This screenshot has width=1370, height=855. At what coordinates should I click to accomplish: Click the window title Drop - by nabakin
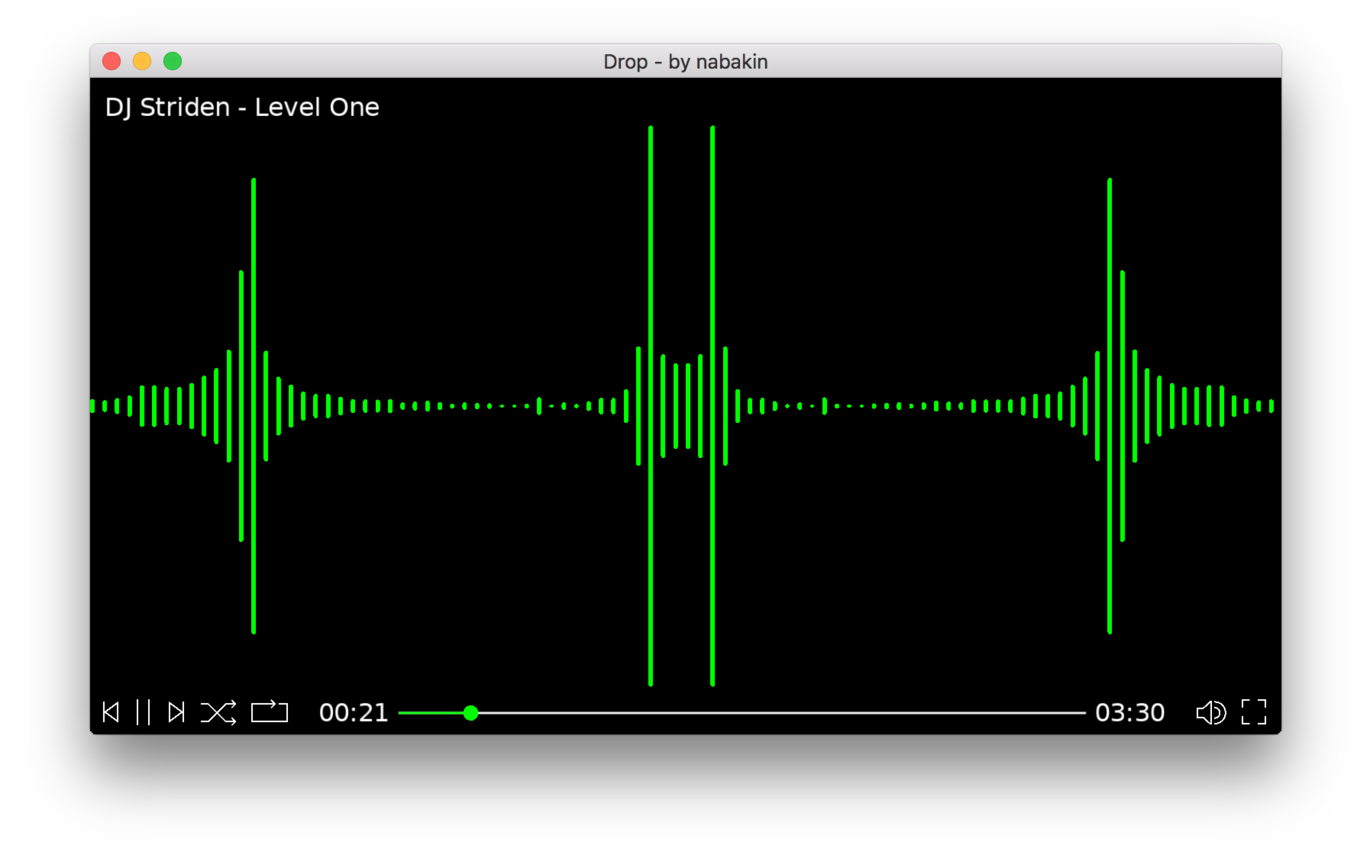(685, 62)
